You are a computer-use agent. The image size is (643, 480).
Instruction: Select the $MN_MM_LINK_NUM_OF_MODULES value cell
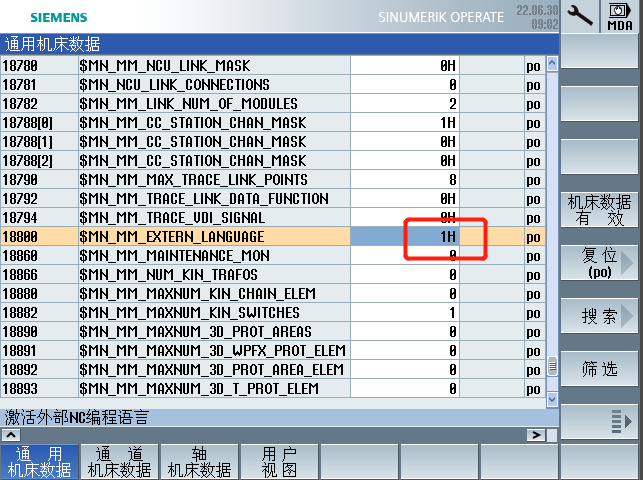click(x=405, y=104)
